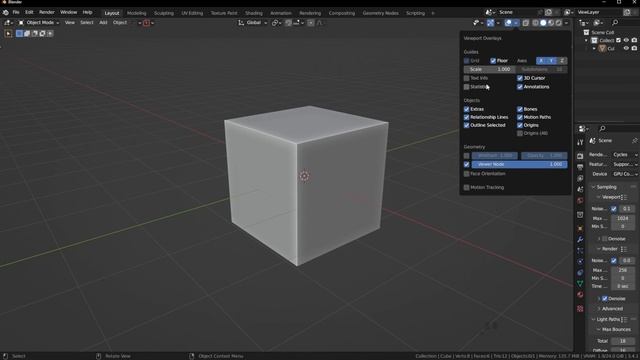The image size is (640, 360).
Task: Toggle the Y axis overlay button
Action: [551, 61]
